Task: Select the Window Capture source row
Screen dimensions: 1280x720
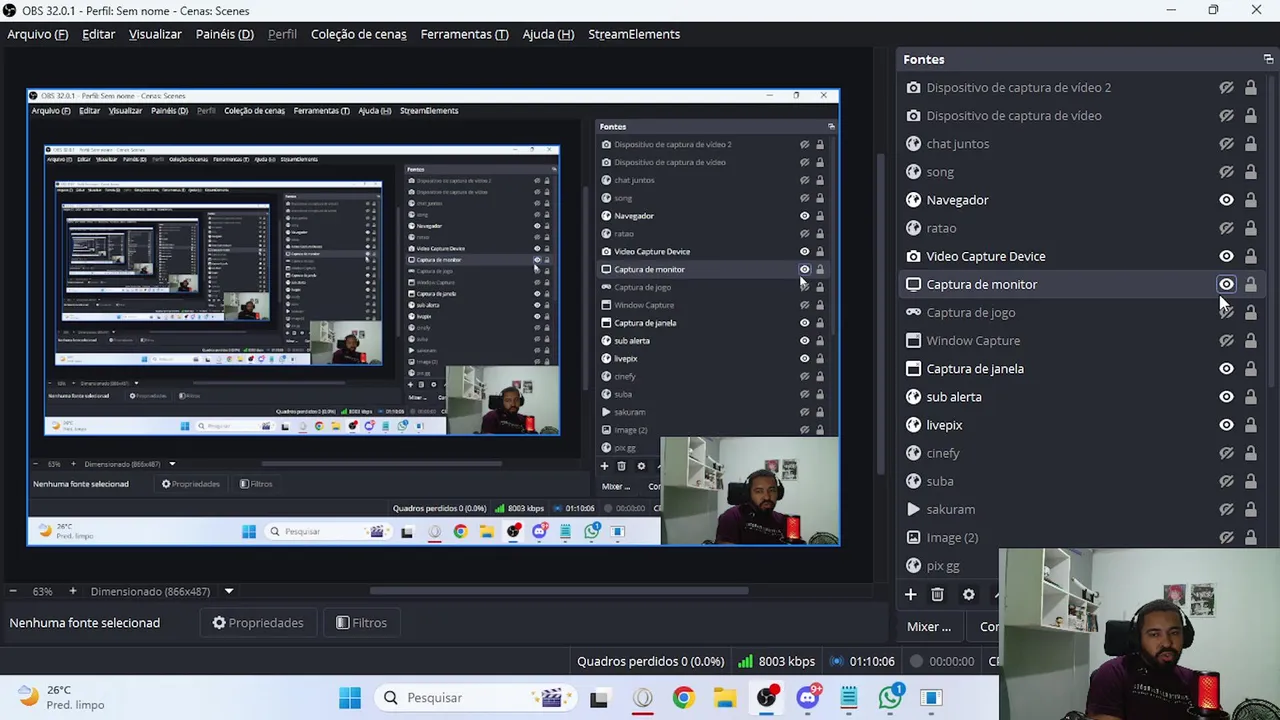Action: coord(1080,341)
